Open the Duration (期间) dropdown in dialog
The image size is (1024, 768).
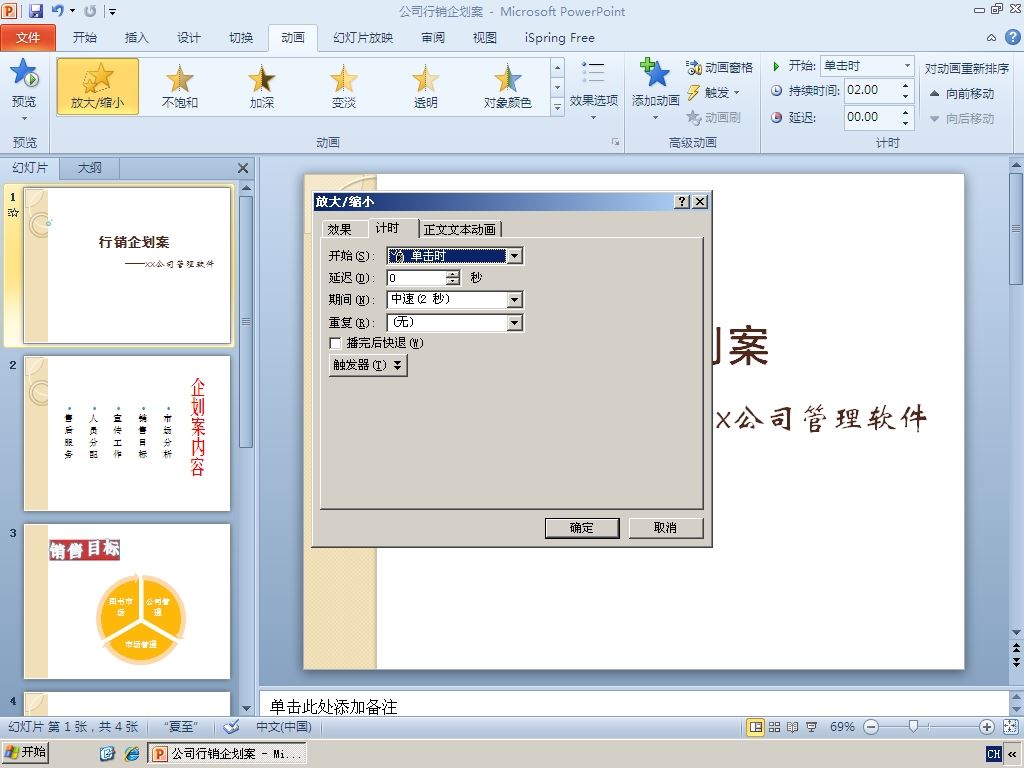click(x=515, y=300)
